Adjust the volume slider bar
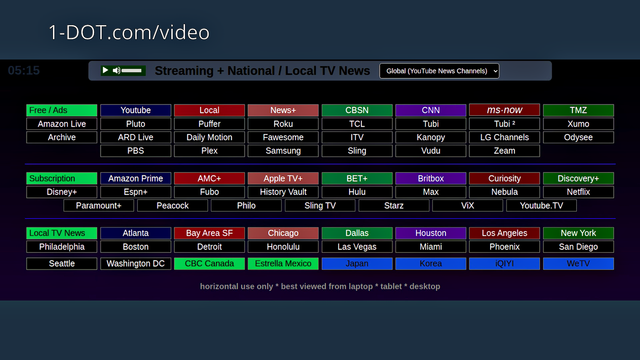Image resolution: width=640 pixels, height=360 pixels. (131, 71)
